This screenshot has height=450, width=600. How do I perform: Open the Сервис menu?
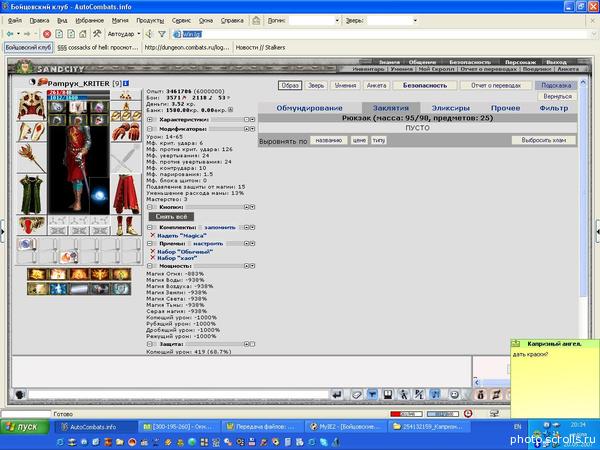(181, 20)
